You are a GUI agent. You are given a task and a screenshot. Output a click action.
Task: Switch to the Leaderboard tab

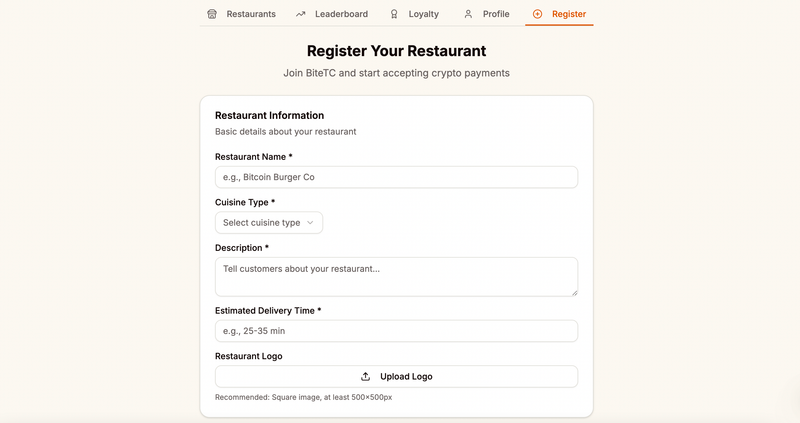pos(340,14)
